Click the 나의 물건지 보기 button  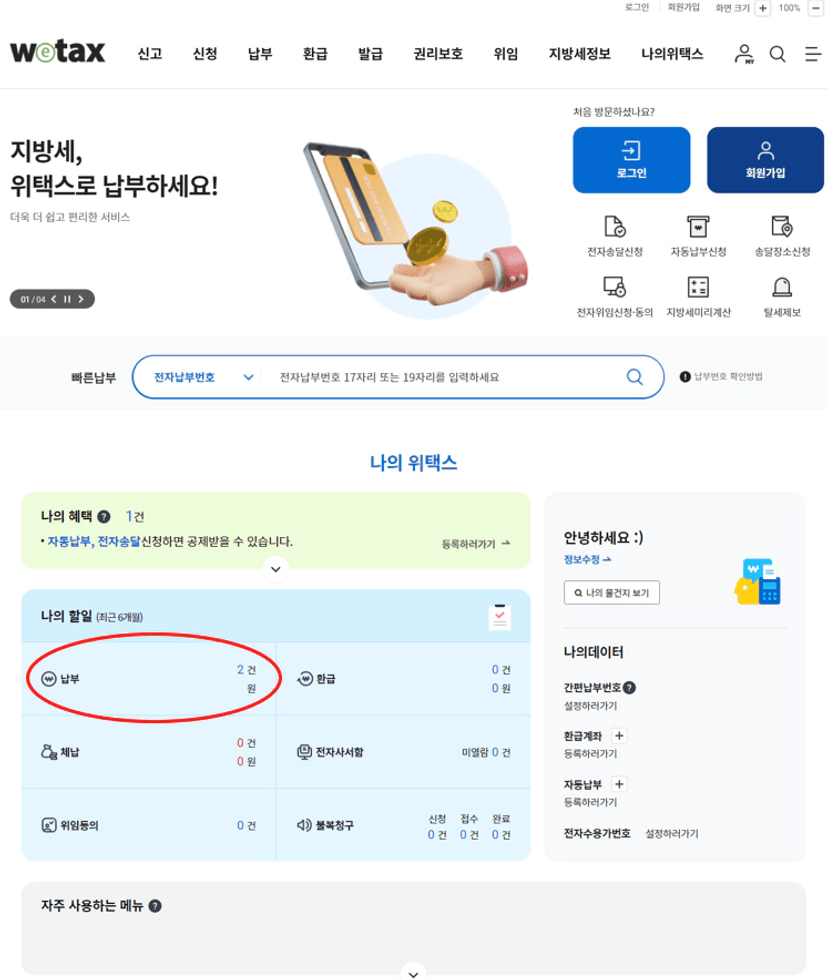(611, 592)
